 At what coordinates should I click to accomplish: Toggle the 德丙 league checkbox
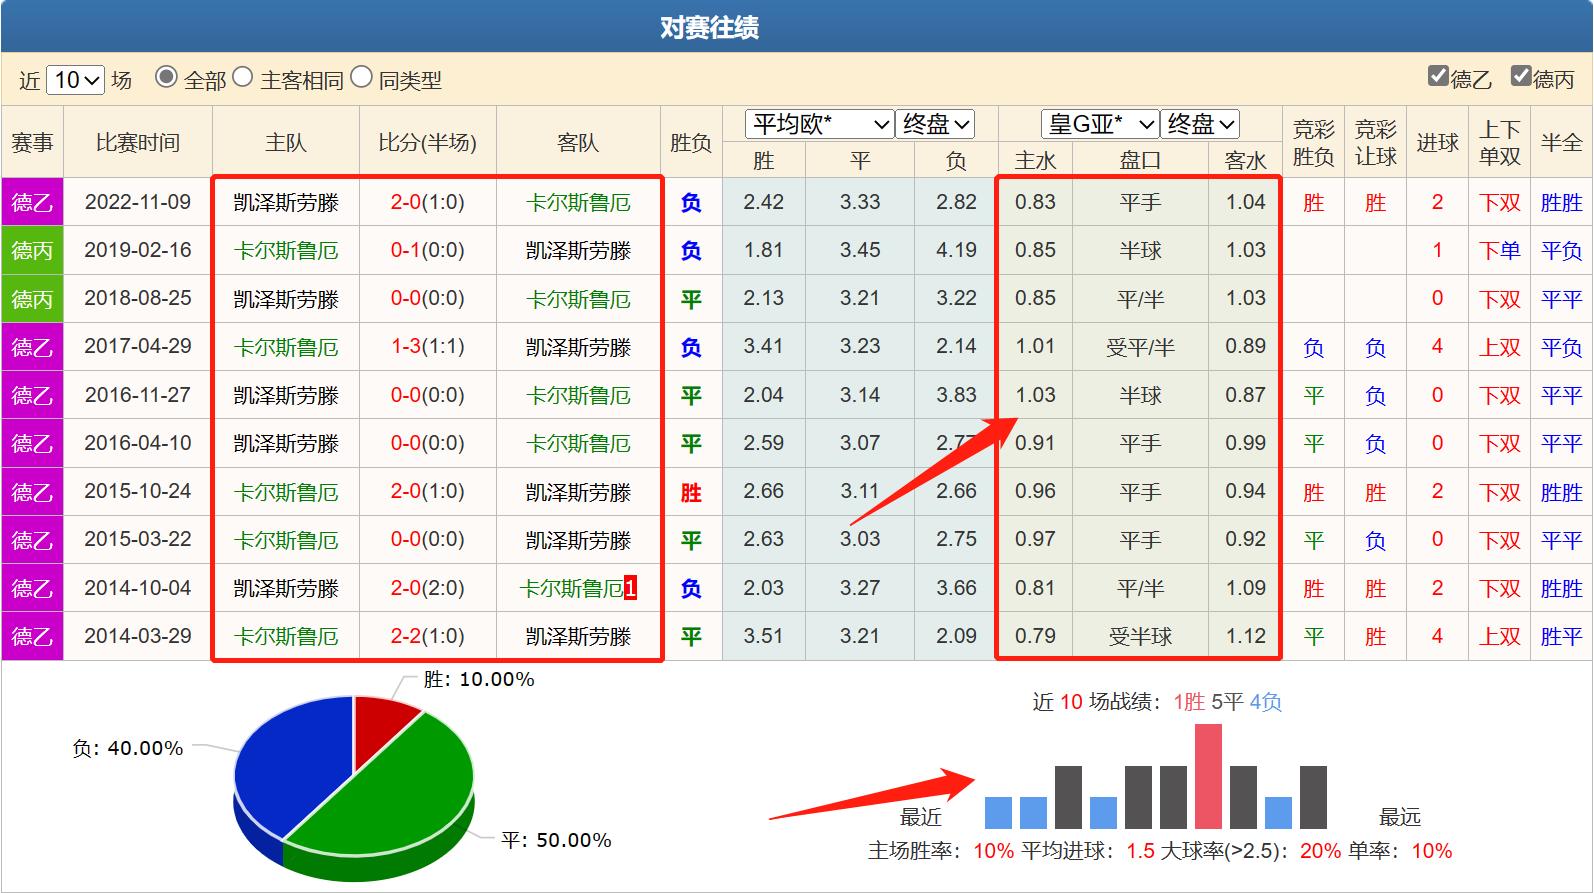tap(1521, 76)
